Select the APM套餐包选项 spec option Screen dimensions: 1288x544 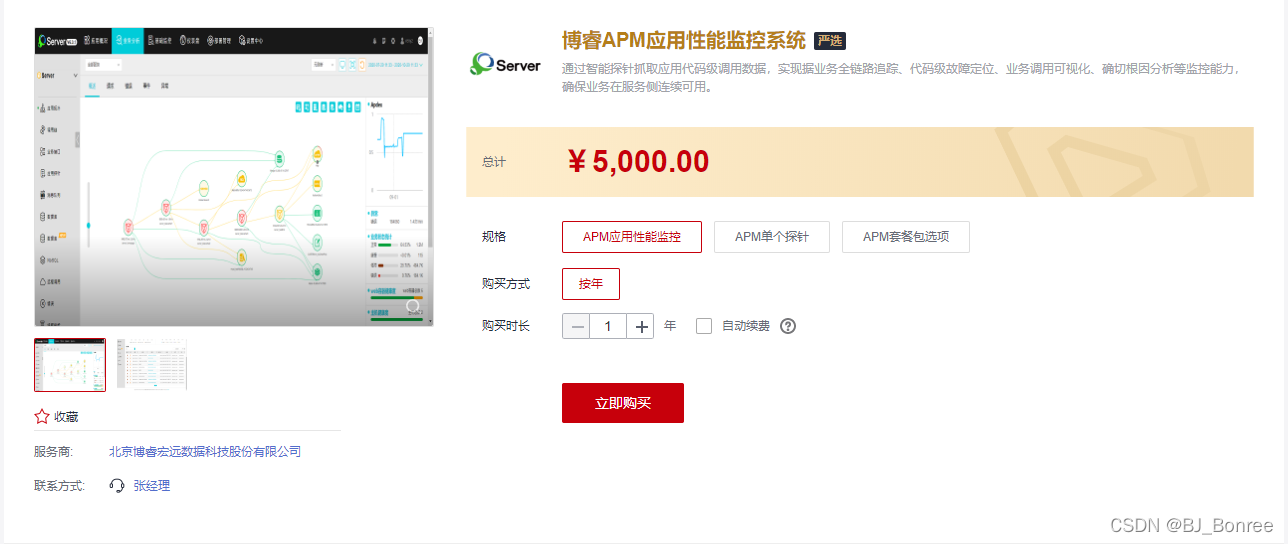pyautogui.click(x=906, y=237)
